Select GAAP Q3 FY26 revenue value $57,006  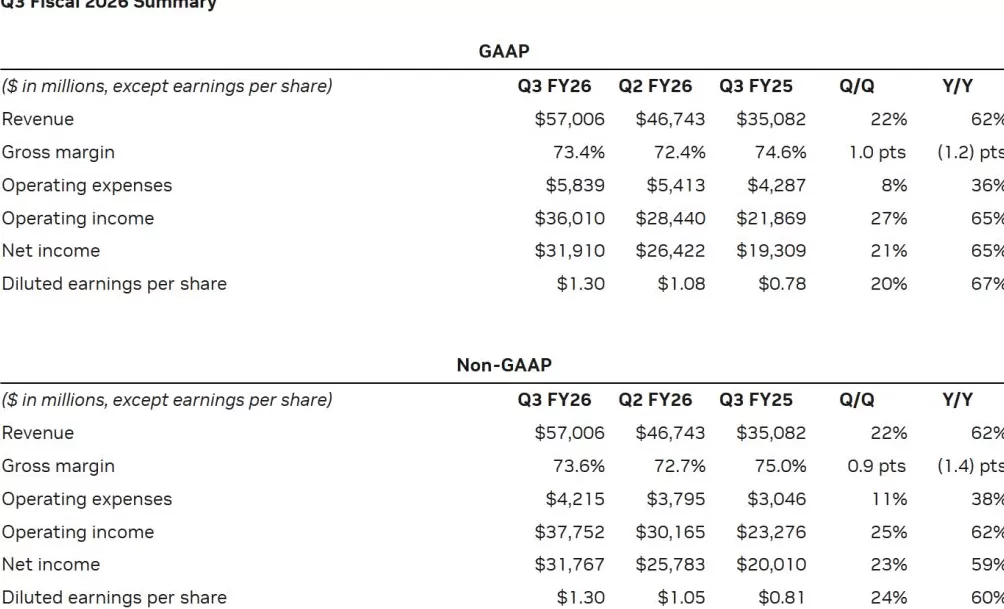click(x=569, y=119)
